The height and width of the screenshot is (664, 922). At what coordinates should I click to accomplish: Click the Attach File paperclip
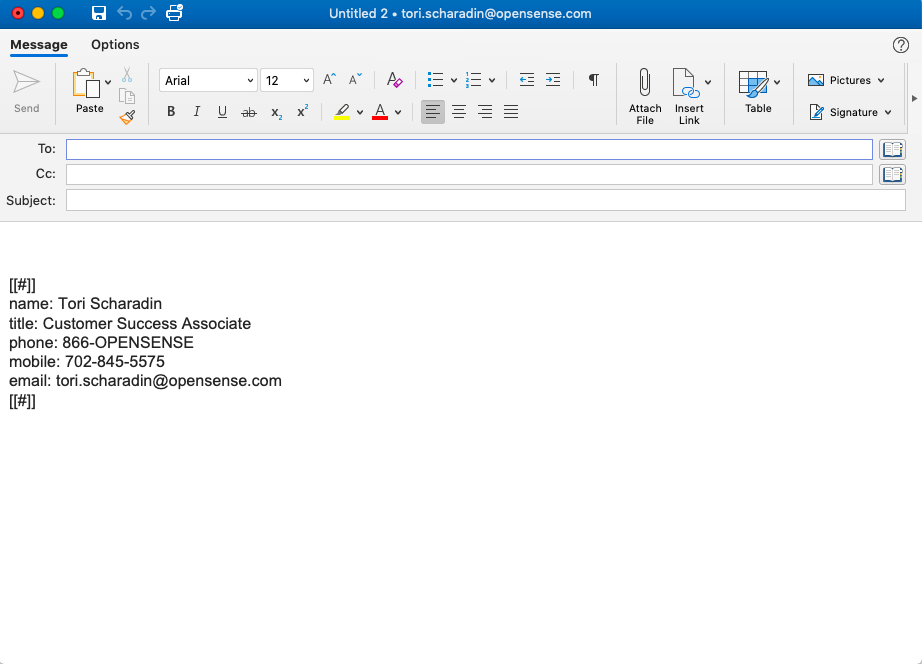(644, 82)
